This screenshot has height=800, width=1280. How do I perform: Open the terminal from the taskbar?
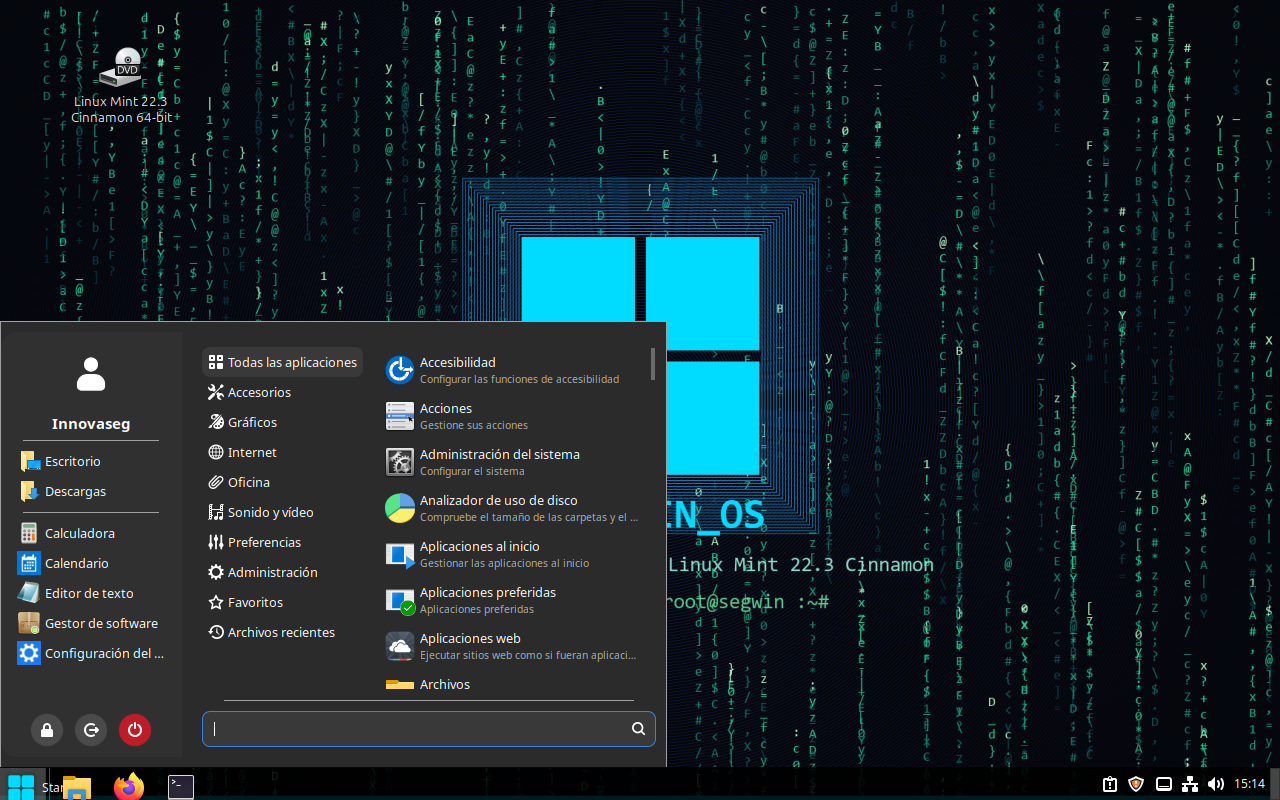(180, 787)
